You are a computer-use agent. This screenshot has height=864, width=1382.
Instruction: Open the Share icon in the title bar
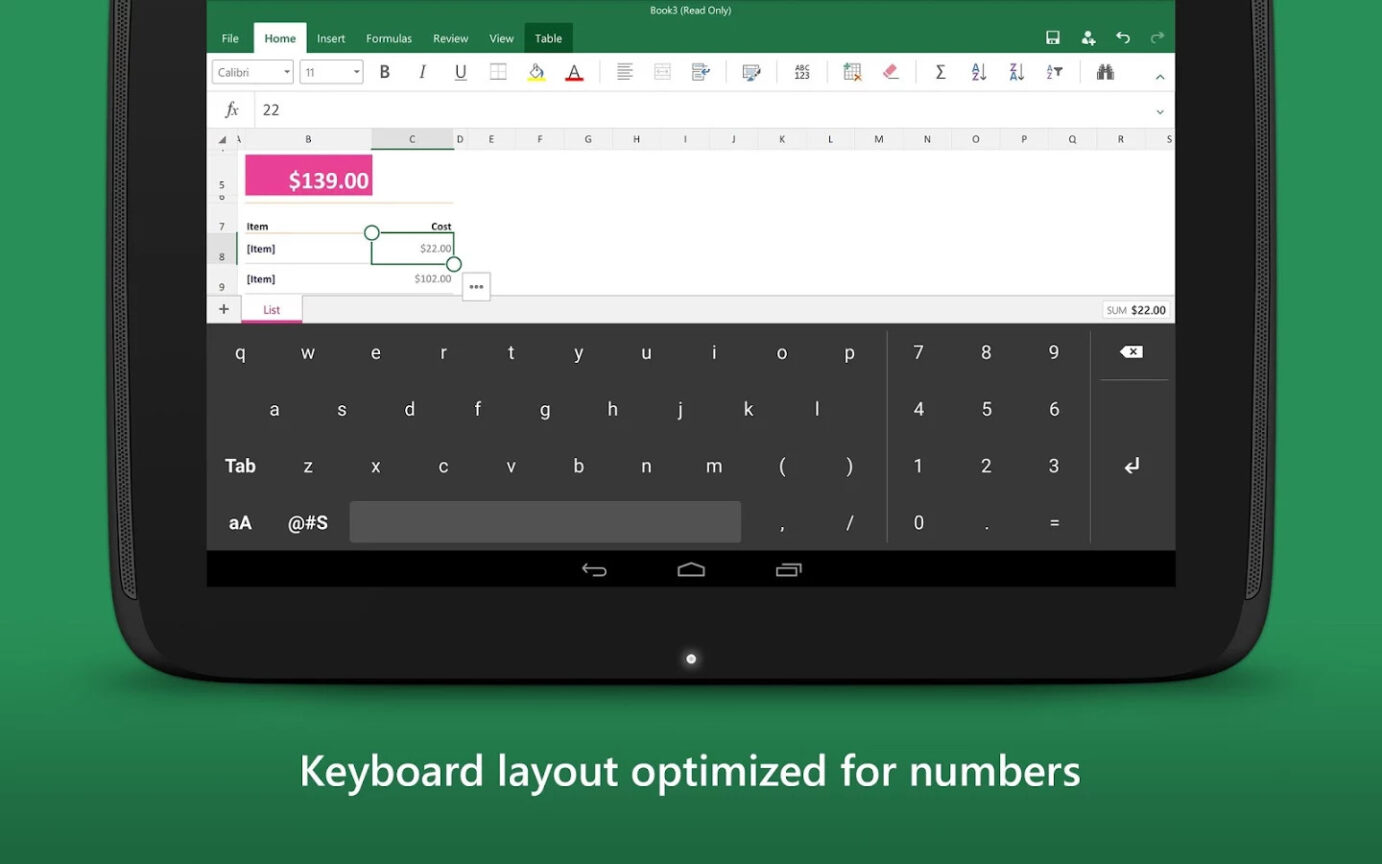1087,37
